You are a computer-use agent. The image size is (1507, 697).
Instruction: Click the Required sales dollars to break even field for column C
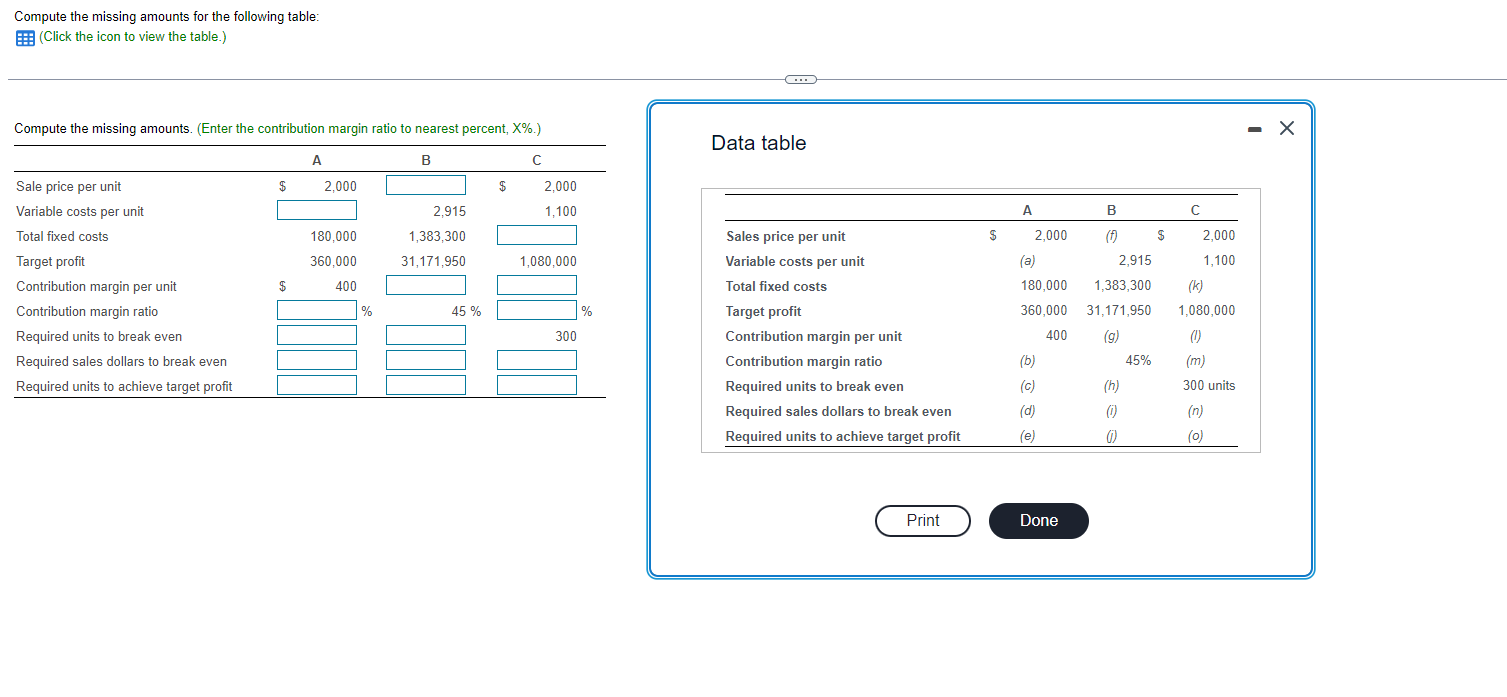pos(536,360)
